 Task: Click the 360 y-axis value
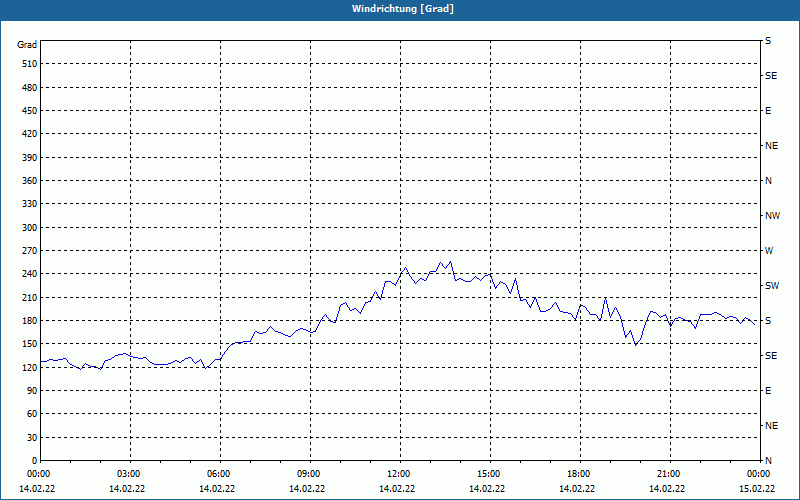pos(30,181)
